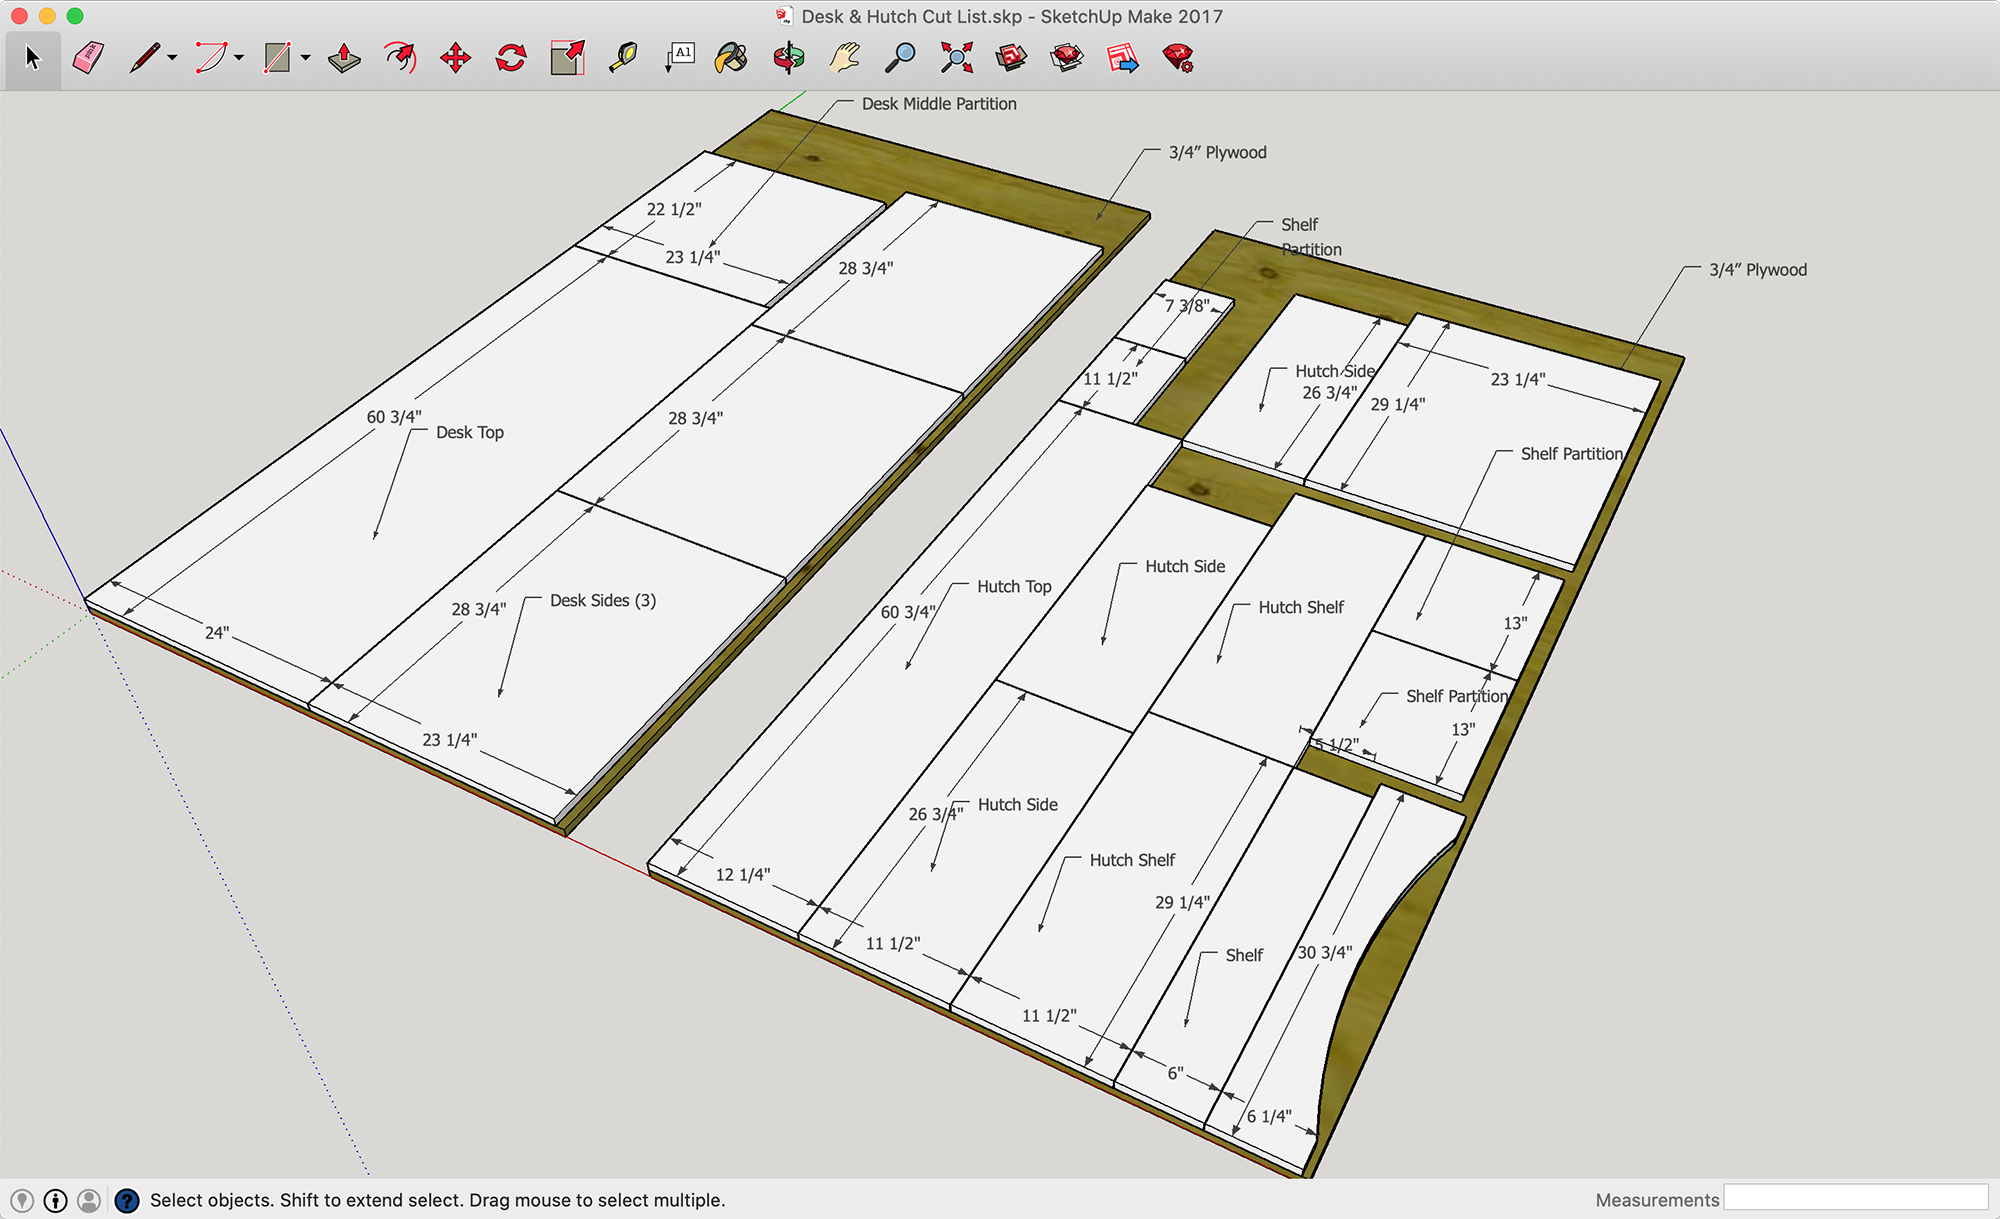Click the '12 1/4"' dimension text
This screenshot has width=2000, height=1219.
click(743, 874)
